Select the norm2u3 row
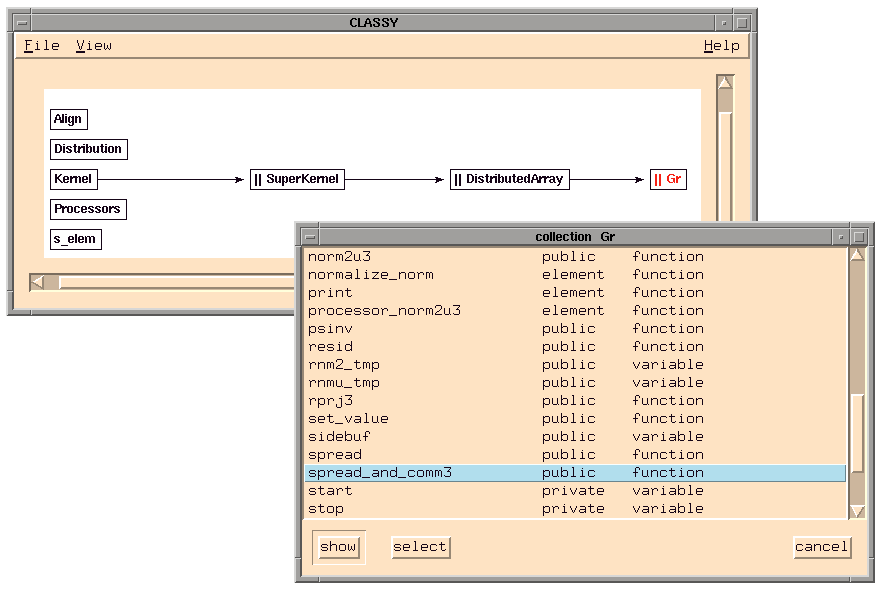This screenshot has height=593, width=886. [x=575, y=257]
